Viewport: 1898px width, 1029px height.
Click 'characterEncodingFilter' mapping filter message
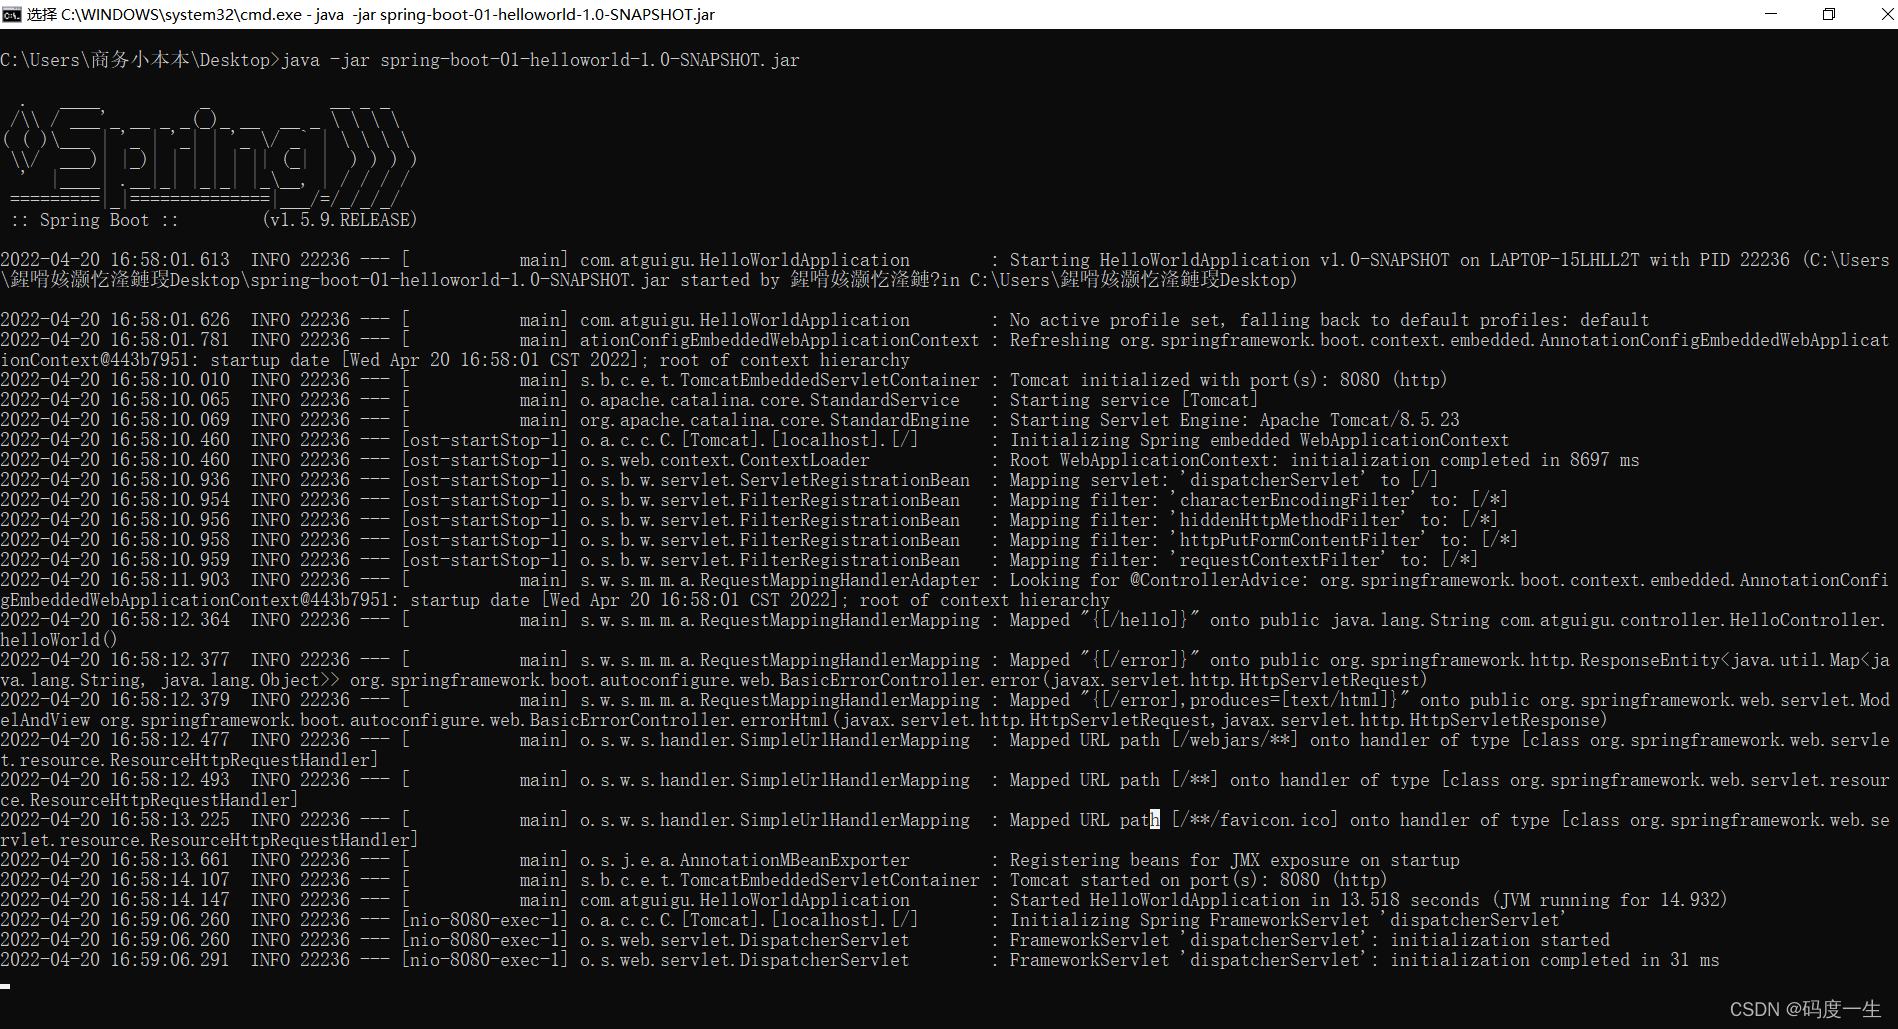tap(1259, 500)
